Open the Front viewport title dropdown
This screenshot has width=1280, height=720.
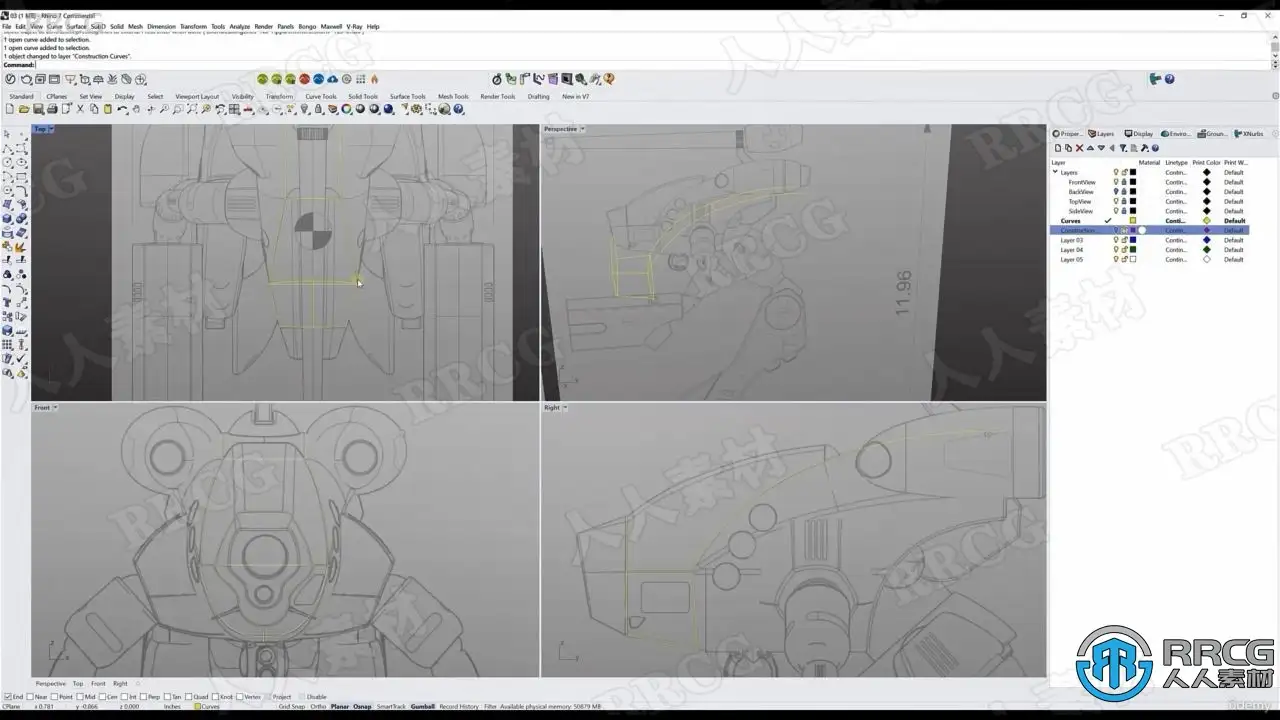click(55, 408)
